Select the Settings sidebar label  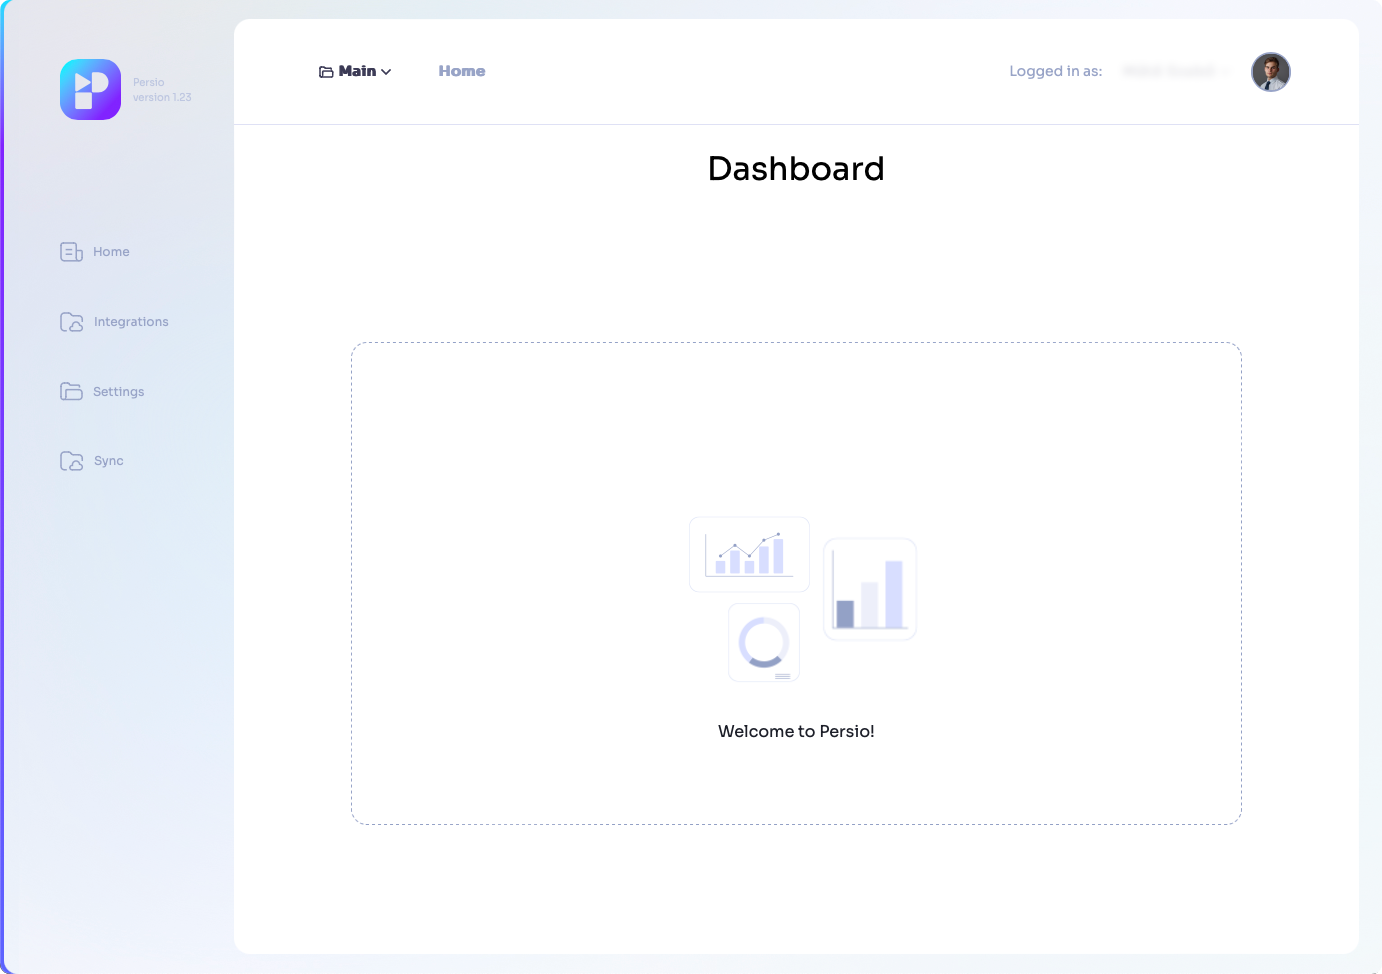pyautogui.click(x=118, y=392)
